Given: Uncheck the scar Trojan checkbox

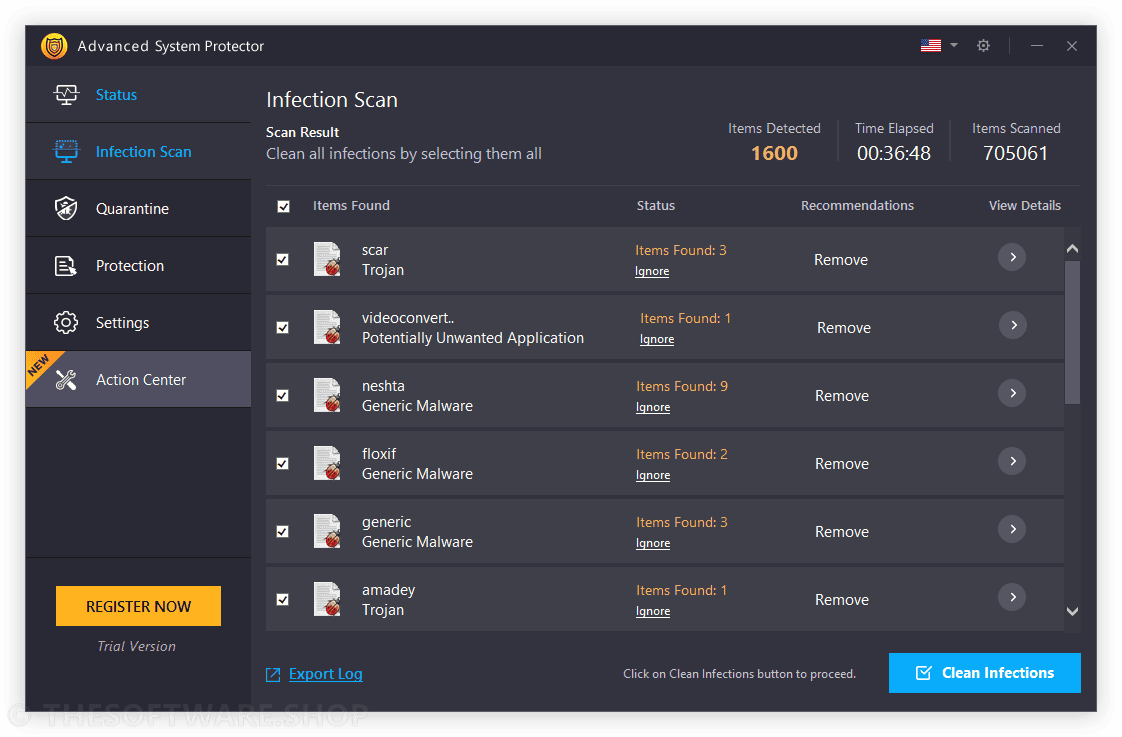Looking at the screenshot, I should [x=283, y=259].
